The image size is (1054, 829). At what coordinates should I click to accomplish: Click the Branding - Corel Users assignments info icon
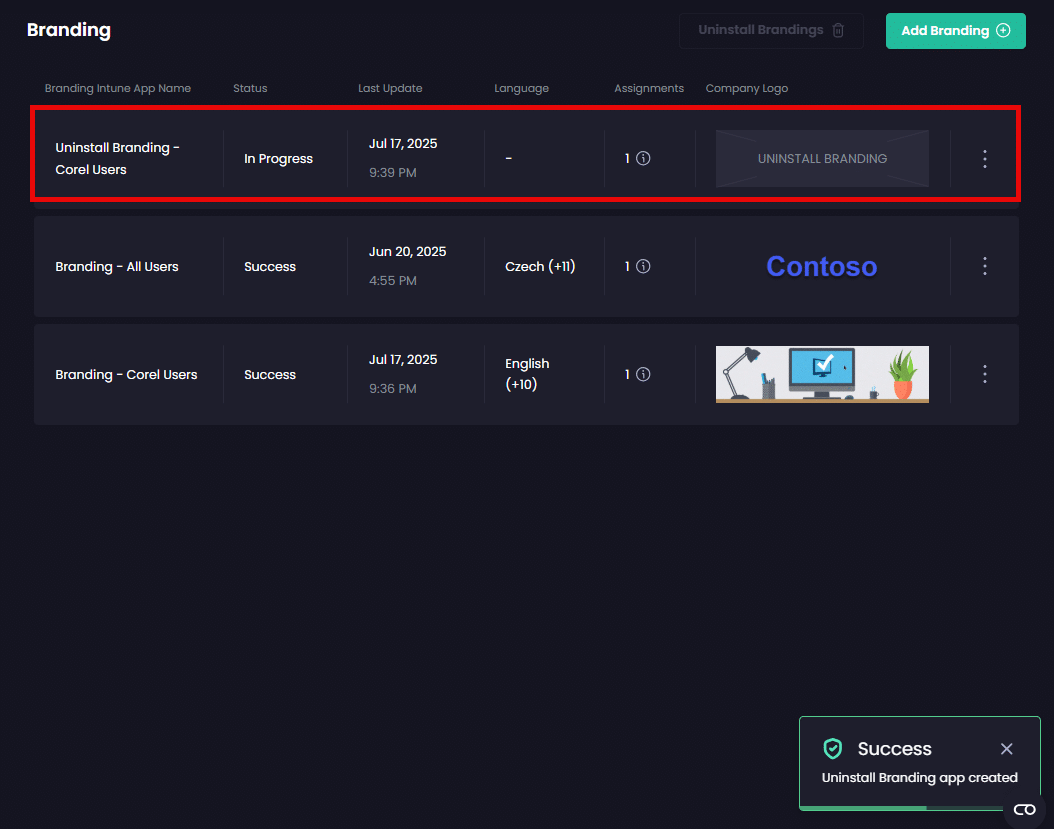coord(643,374)
